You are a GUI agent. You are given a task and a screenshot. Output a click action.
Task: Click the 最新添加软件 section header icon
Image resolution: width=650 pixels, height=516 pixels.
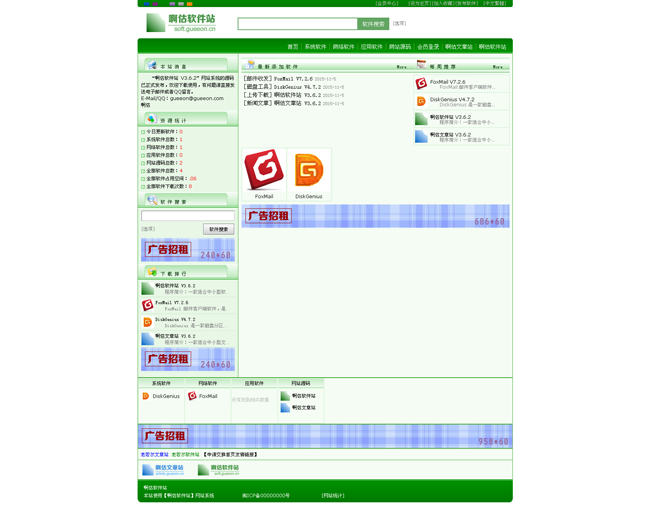pos(250,65)
